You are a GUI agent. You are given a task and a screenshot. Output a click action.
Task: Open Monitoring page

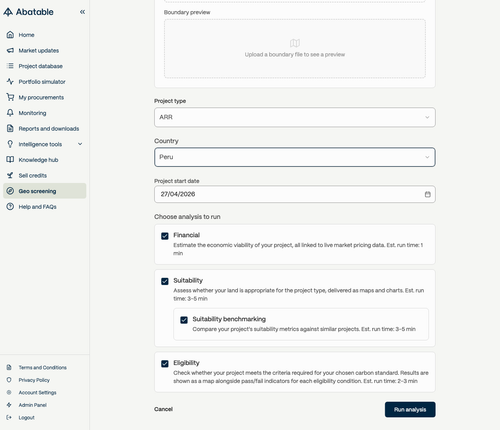45,113
